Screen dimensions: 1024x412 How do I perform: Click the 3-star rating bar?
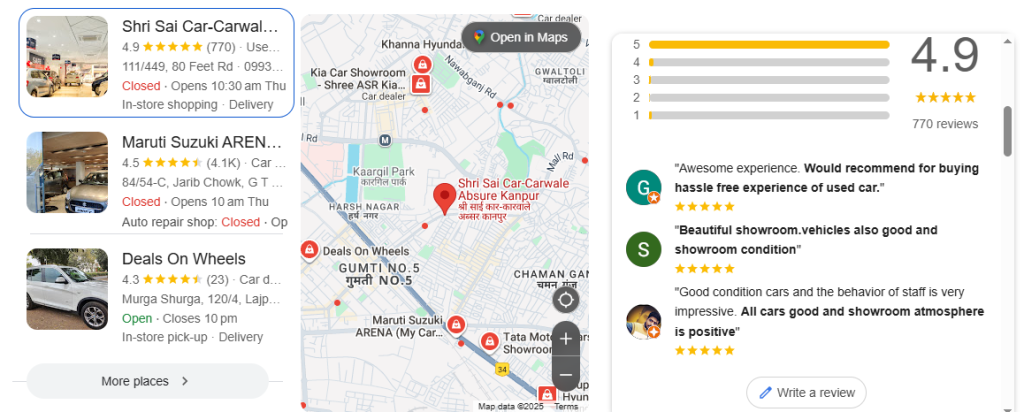[x=769, y=80]
